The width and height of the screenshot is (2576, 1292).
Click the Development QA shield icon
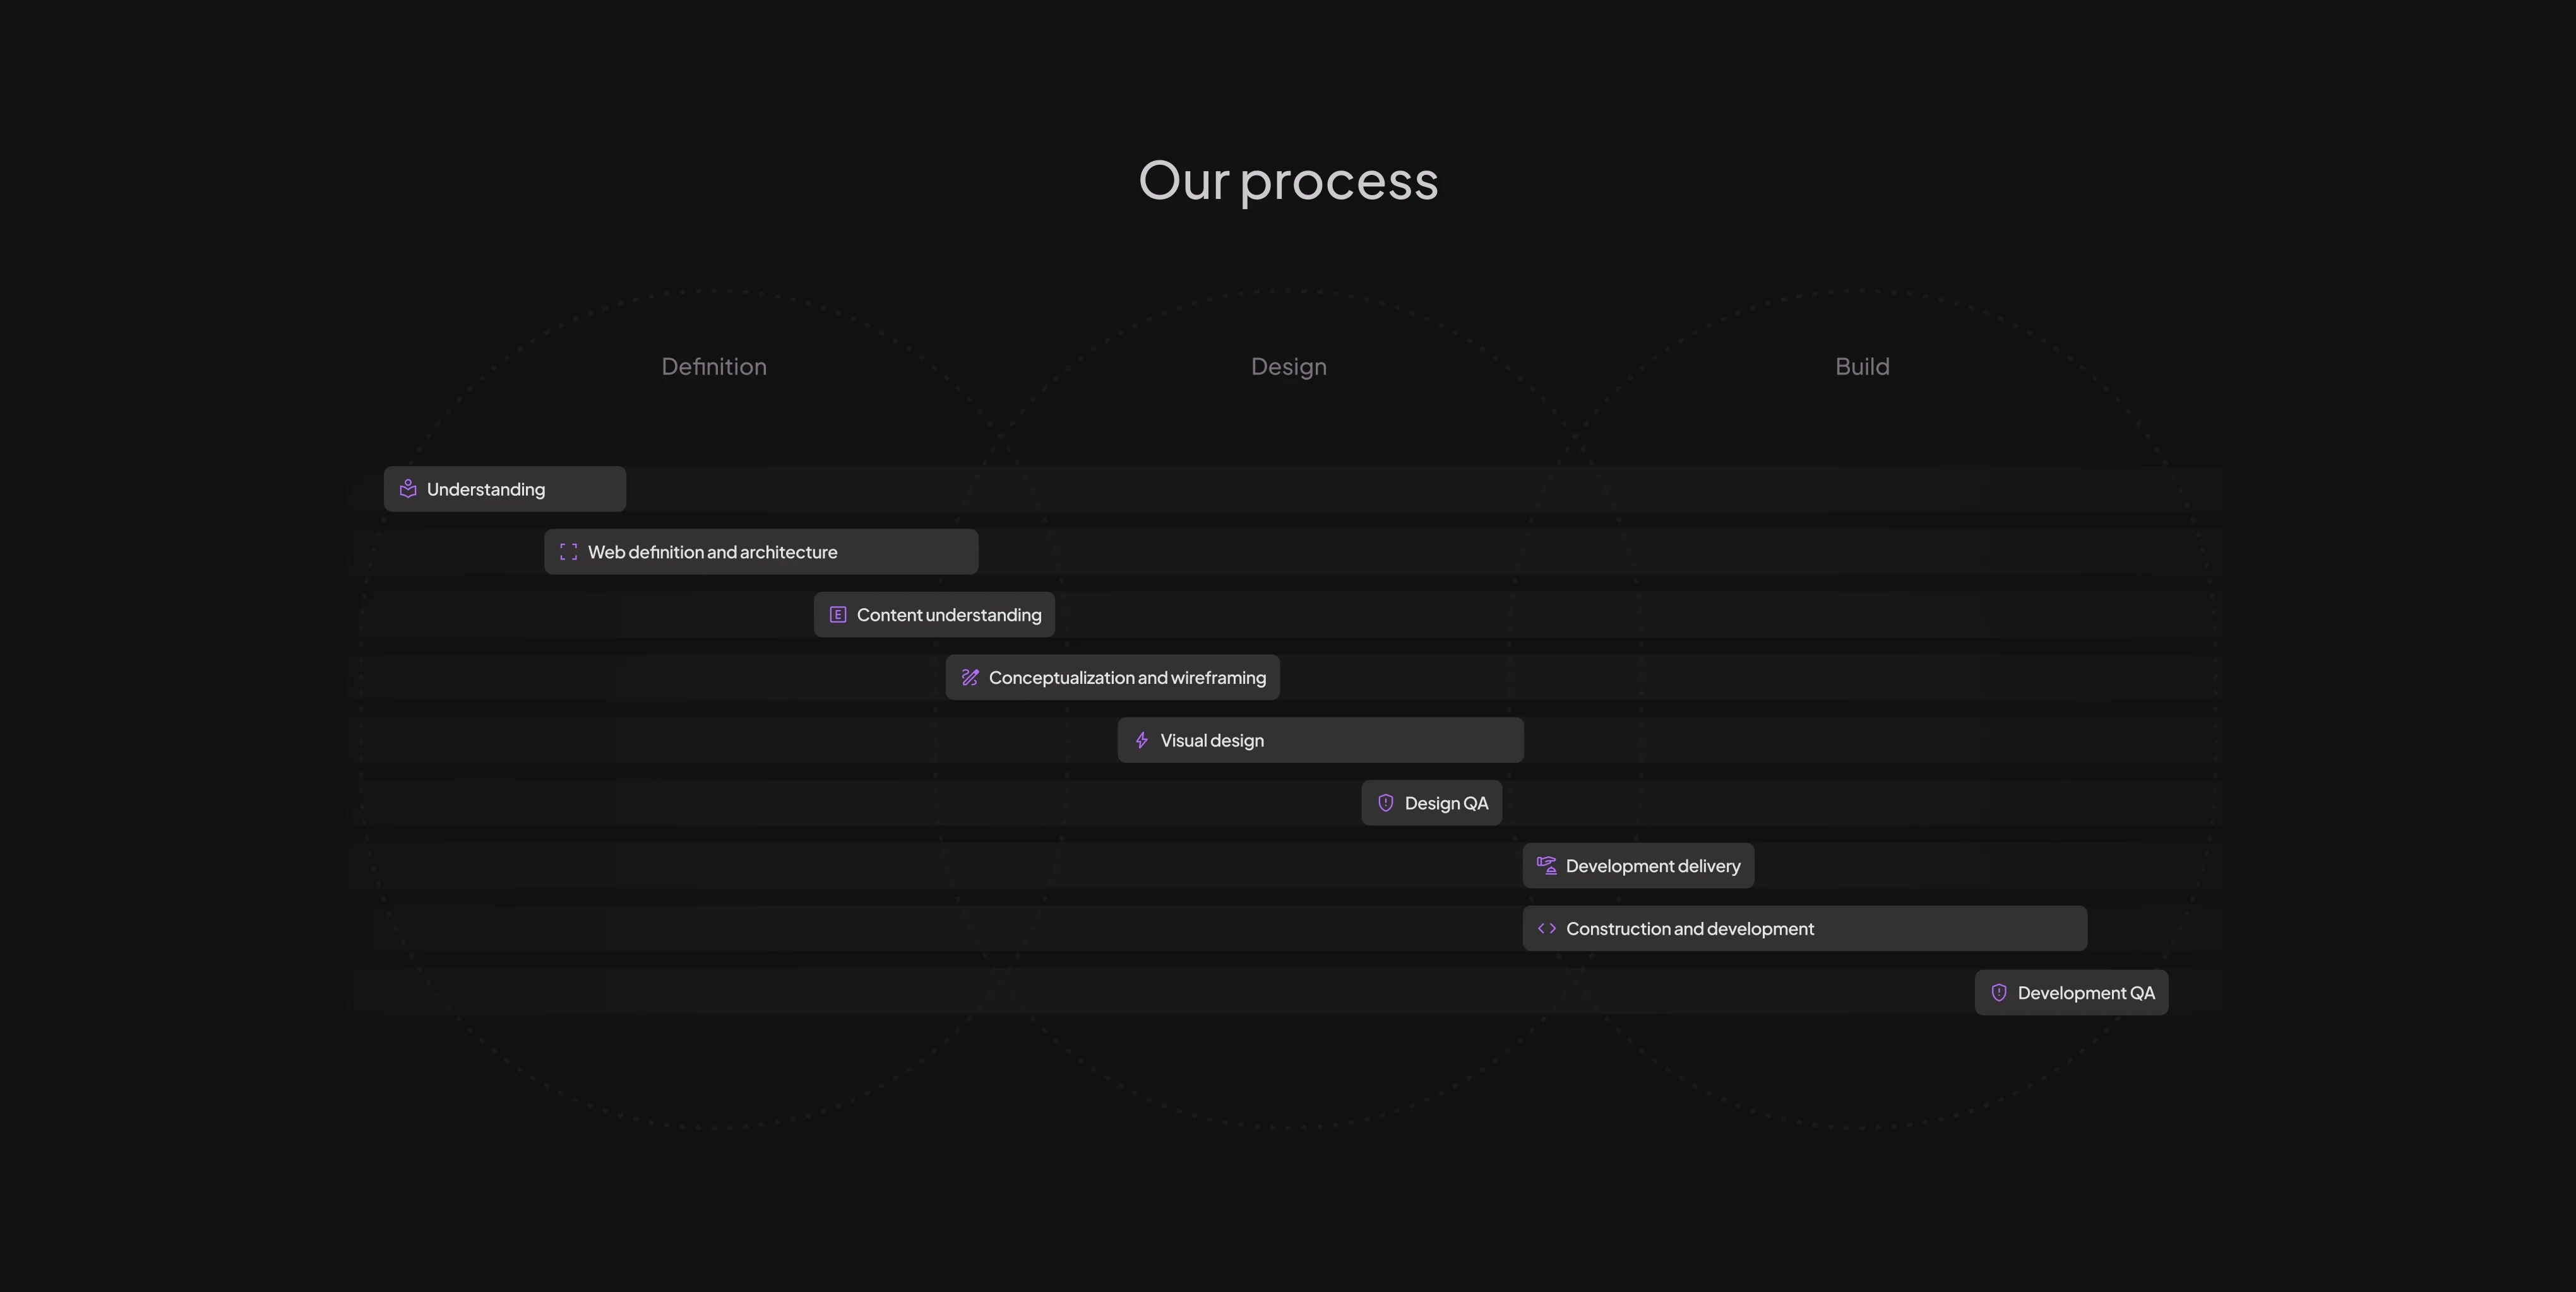(x=1998, y=990)
